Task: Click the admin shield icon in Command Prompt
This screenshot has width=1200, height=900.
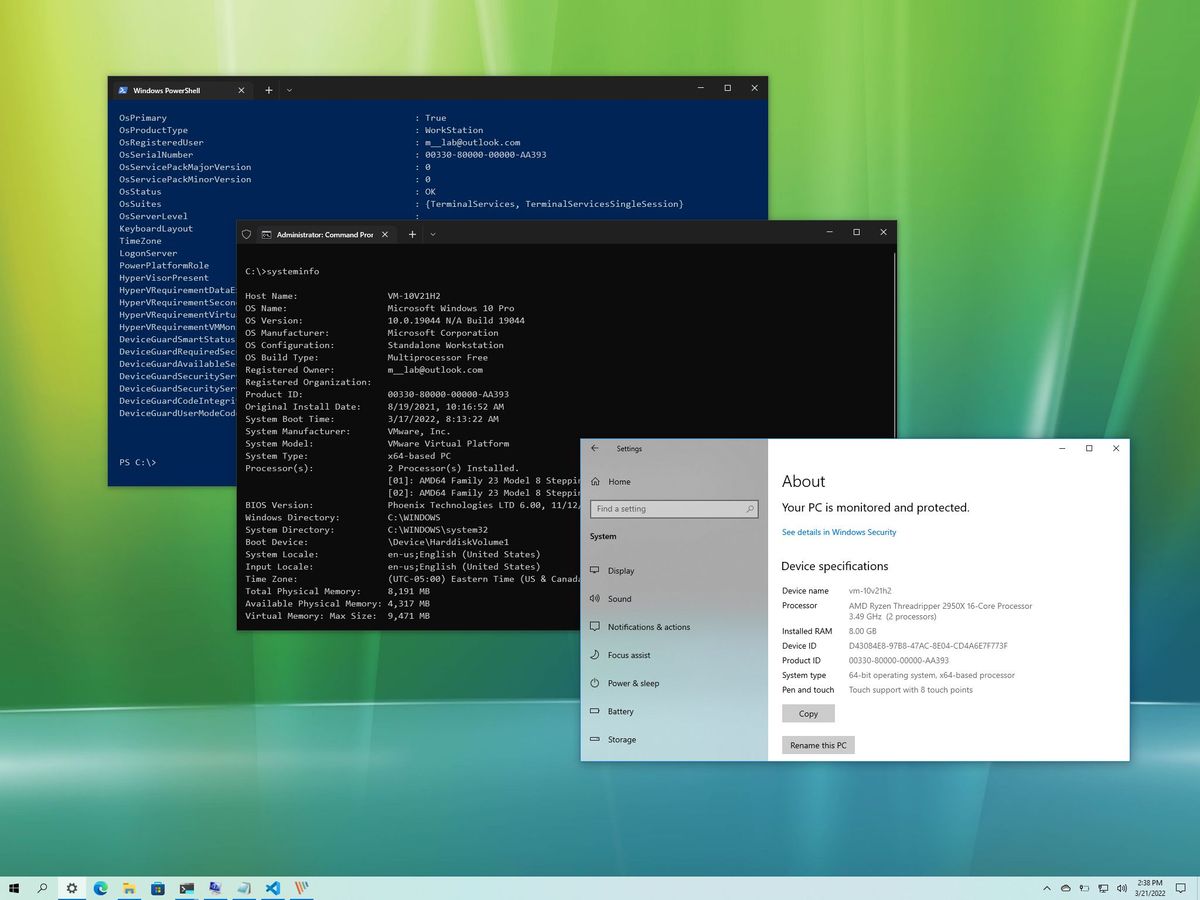Action: [247, 234]
